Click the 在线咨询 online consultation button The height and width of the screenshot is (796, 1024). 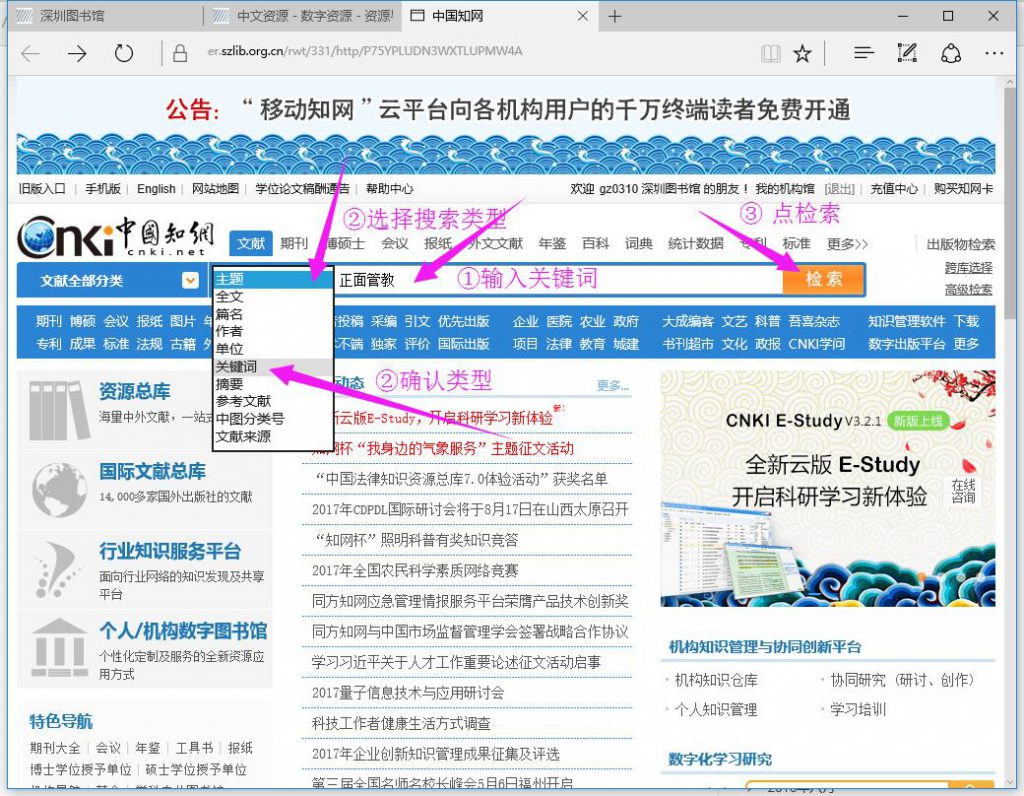[x=963, y=490]
